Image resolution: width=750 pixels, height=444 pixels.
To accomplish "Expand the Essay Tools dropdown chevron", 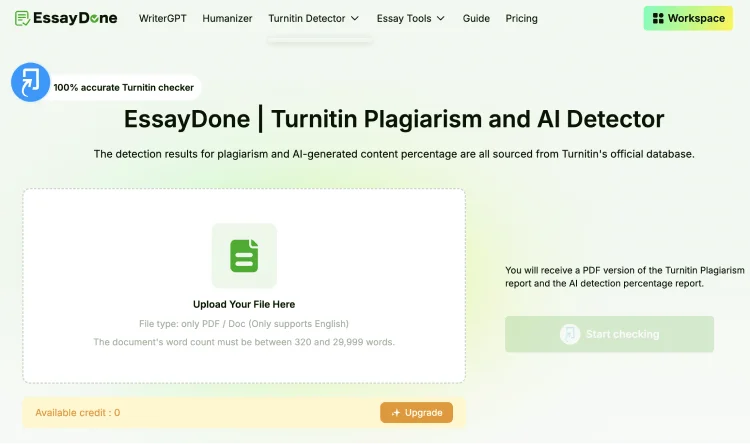I will point(441,18).
